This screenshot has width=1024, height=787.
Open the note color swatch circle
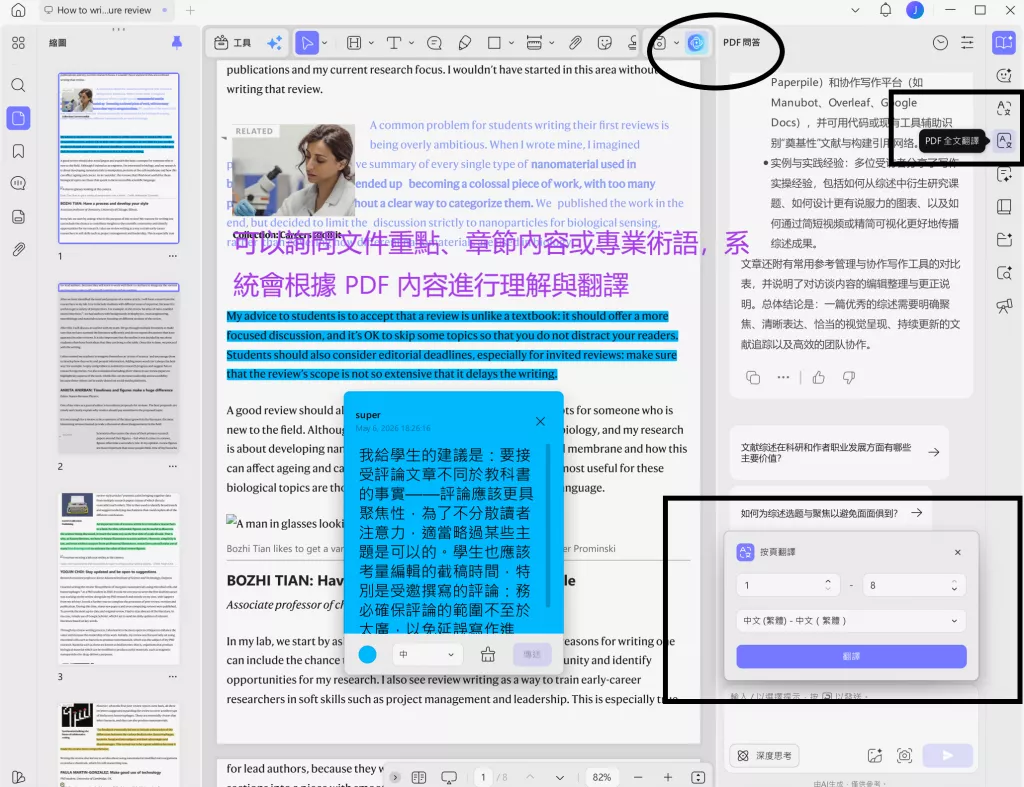368,654
